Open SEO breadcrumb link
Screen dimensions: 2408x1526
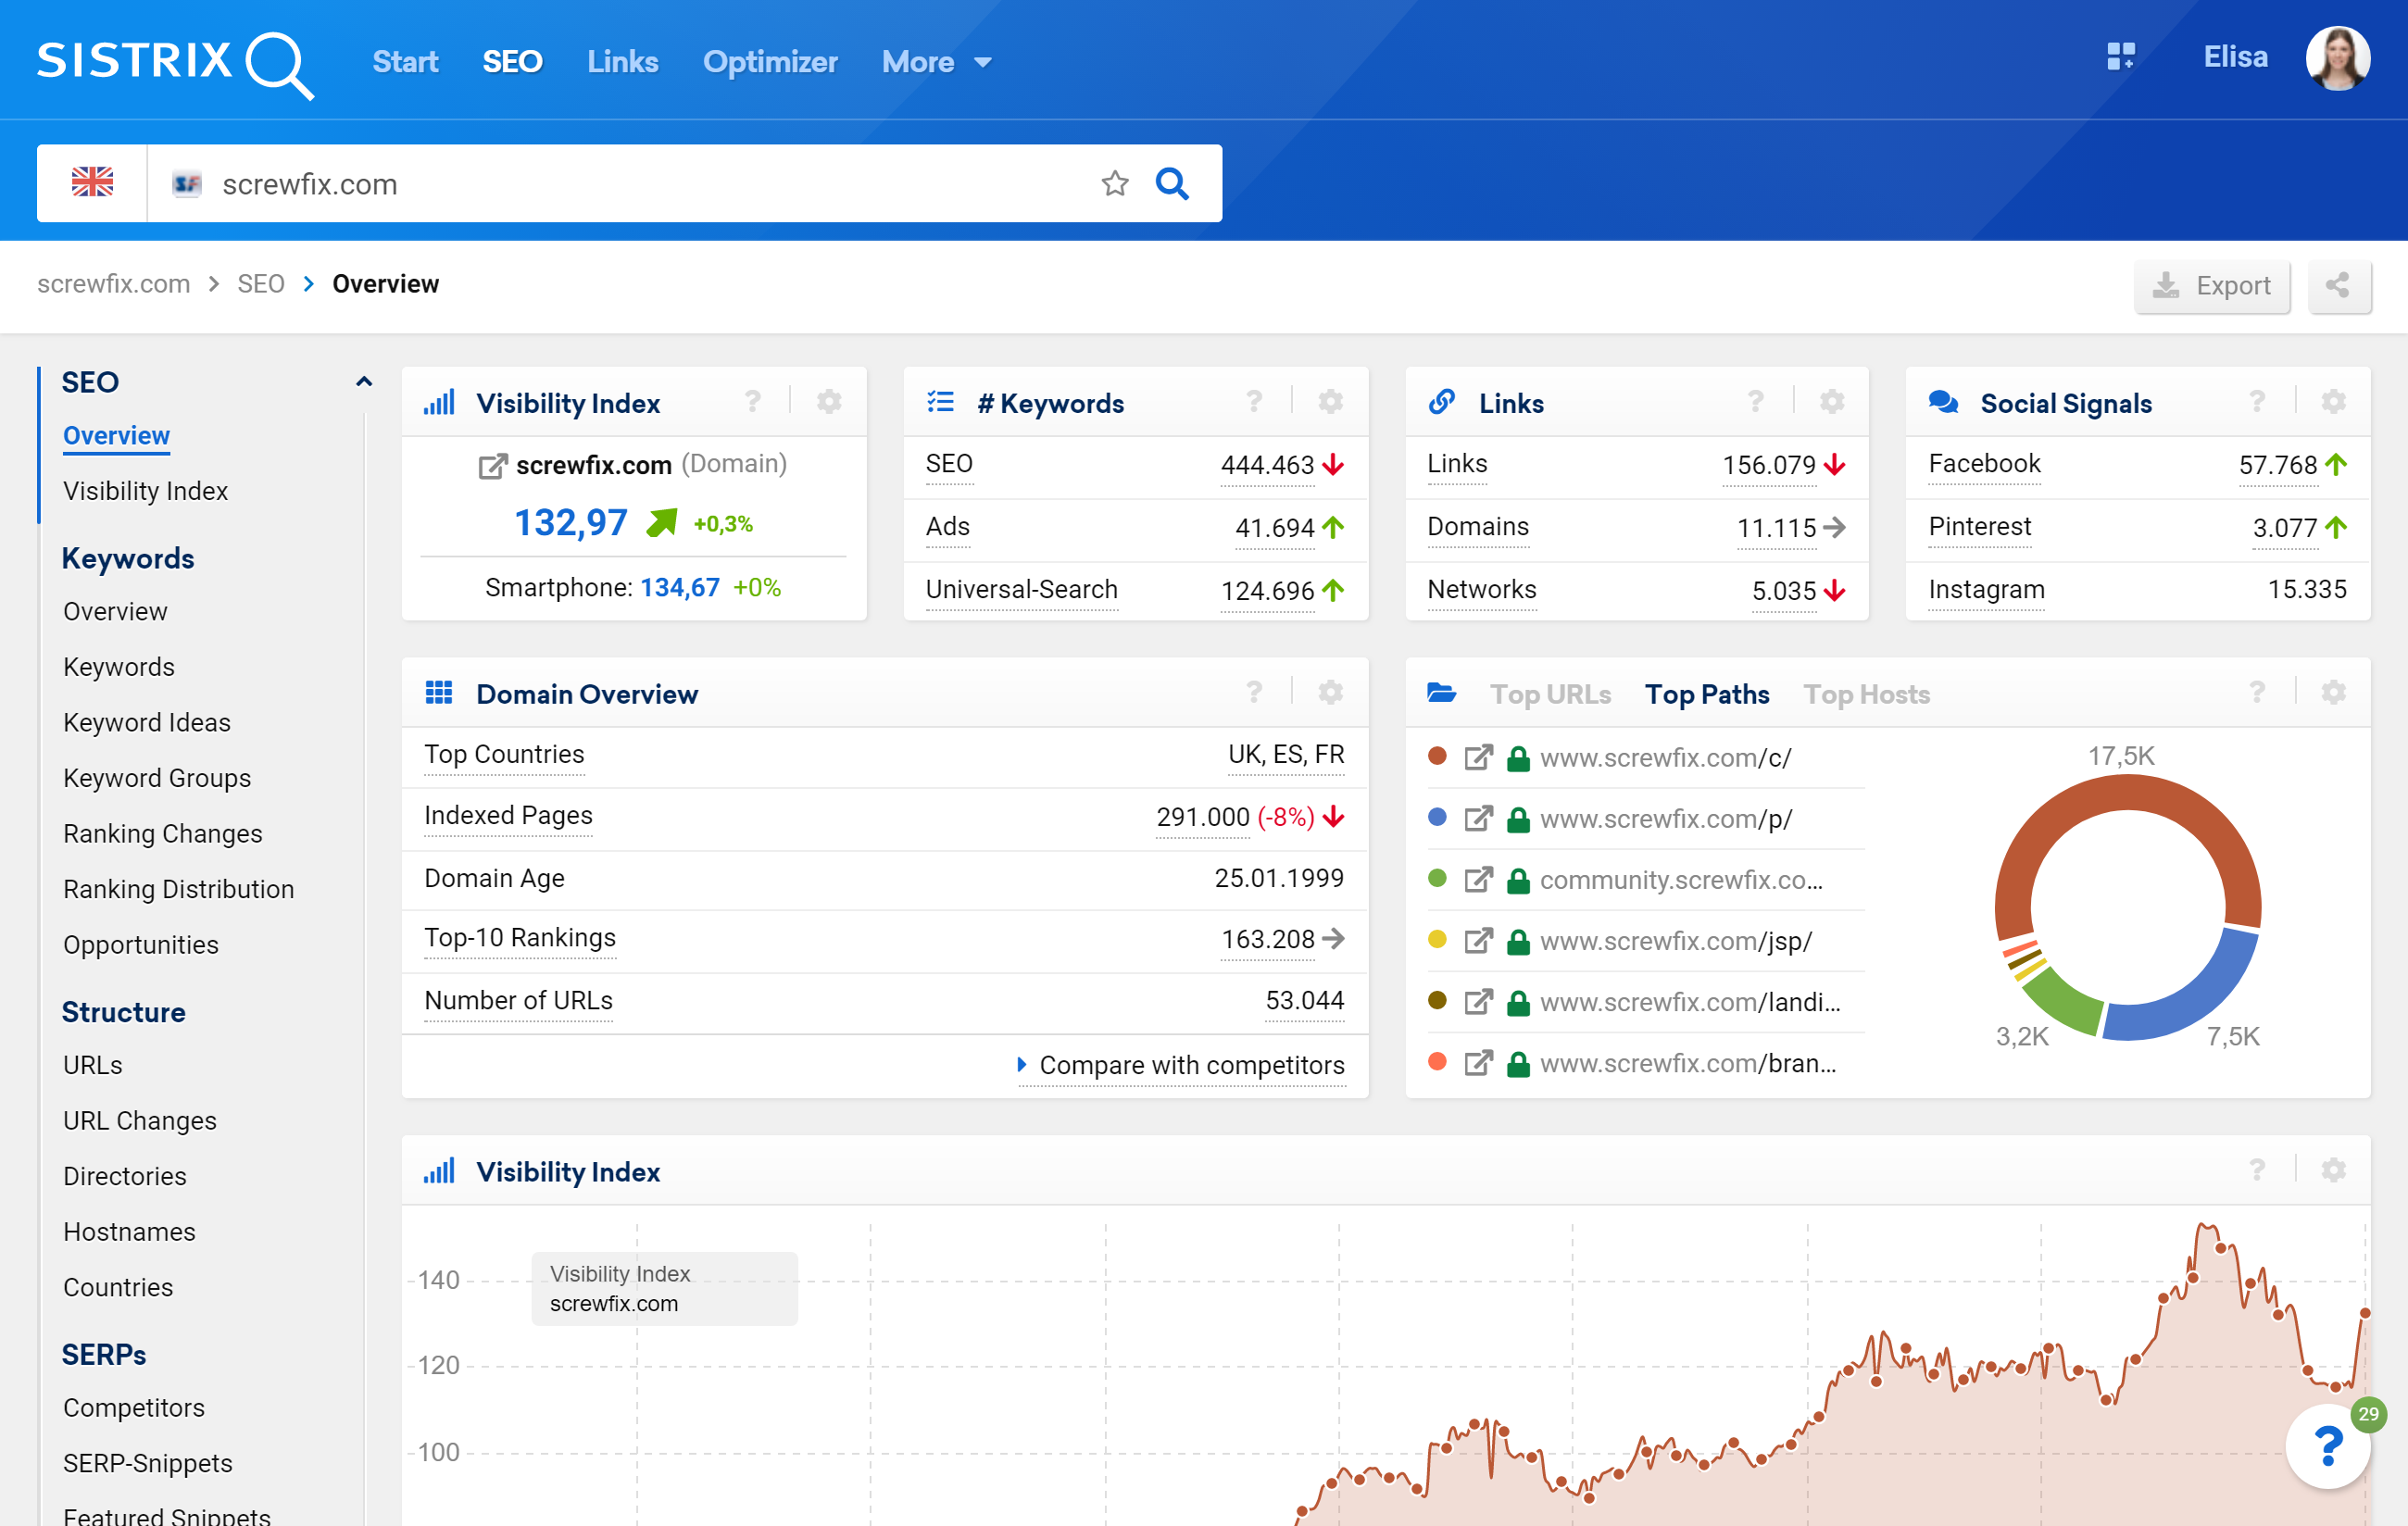point(261,284)
